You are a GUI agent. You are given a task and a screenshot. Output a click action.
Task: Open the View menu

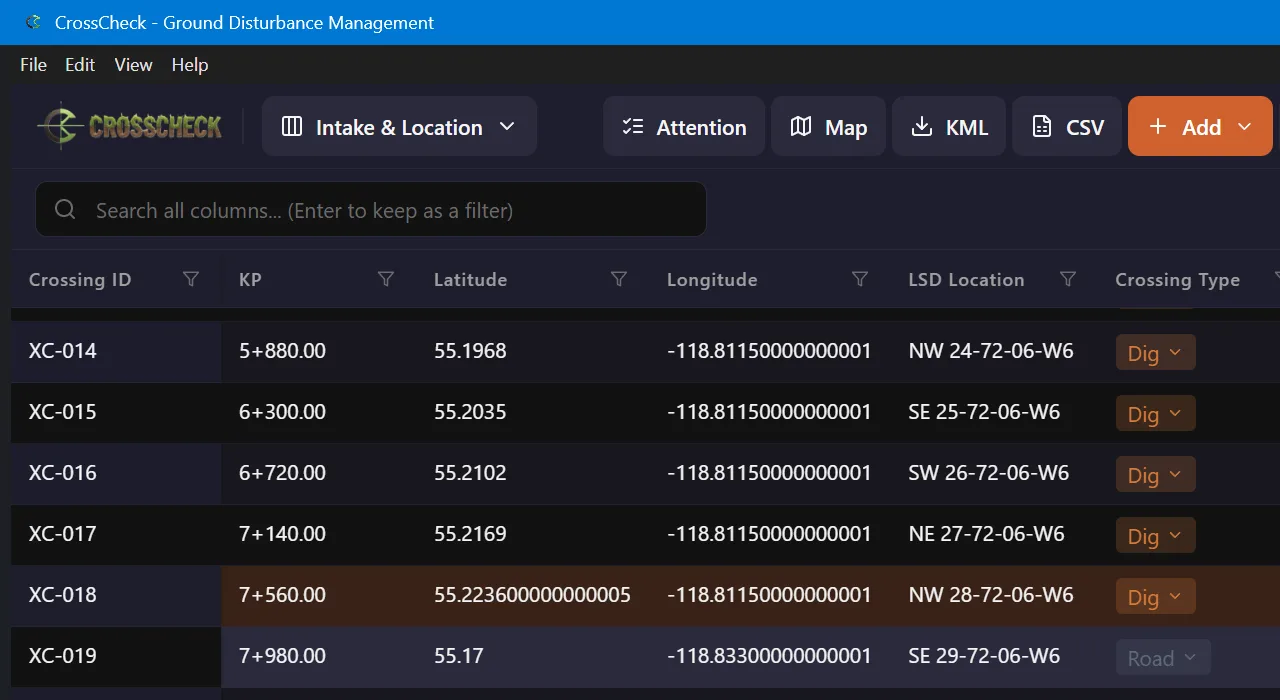click(133, 65)
